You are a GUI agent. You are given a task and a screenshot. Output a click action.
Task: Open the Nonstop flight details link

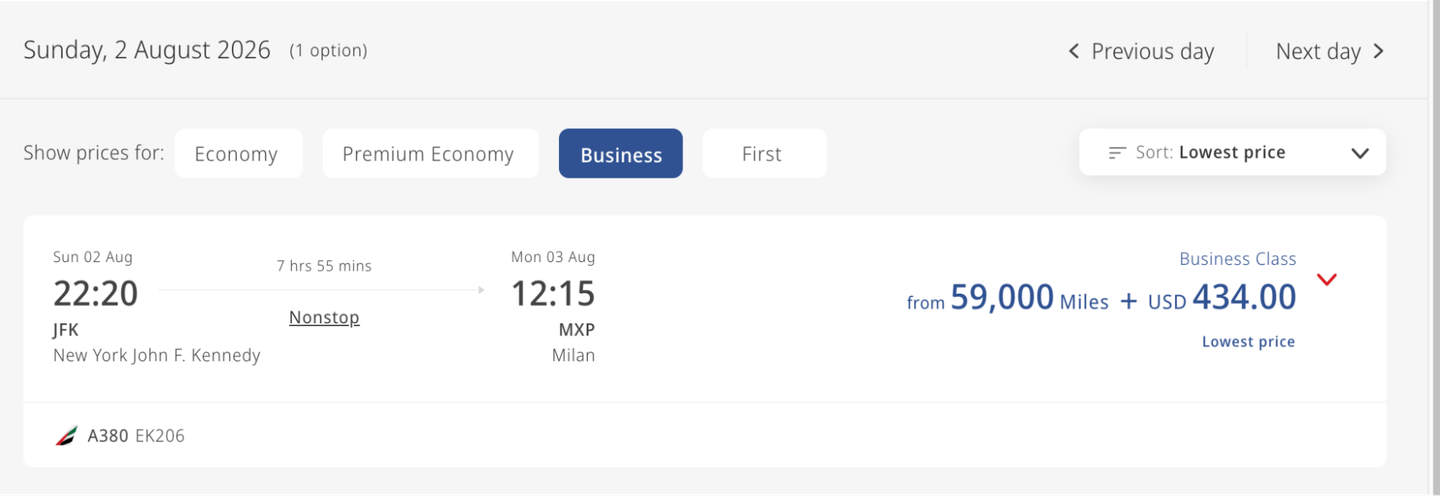click(324, 317)
